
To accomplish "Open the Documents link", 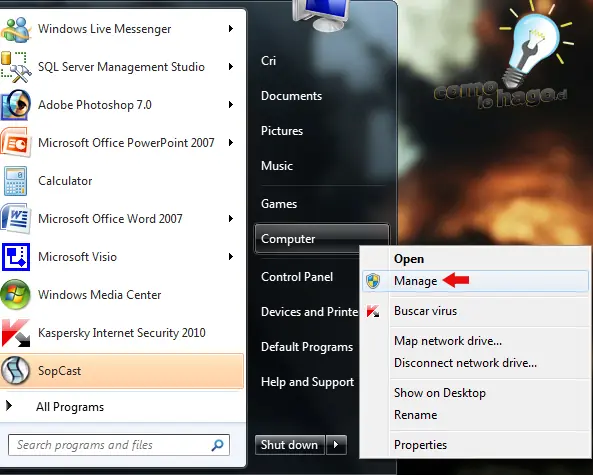I will click(292, 96).
